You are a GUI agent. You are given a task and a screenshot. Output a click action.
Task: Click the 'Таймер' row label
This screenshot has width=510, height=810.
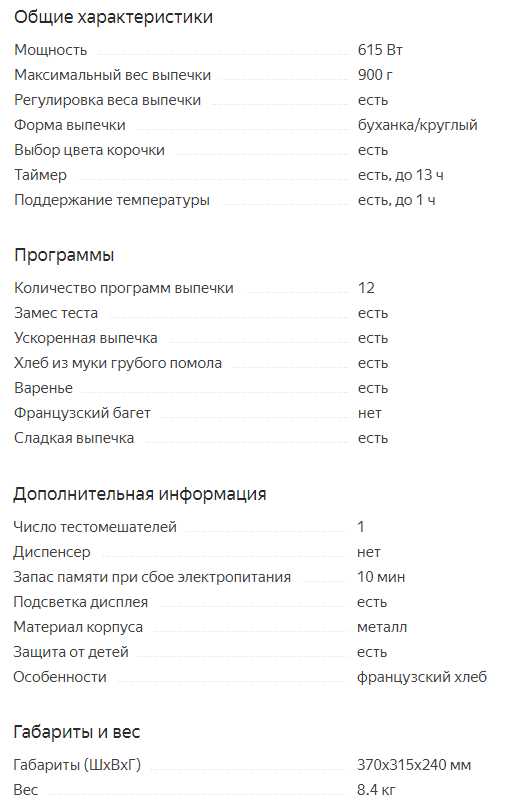click(x=40, y=175)
